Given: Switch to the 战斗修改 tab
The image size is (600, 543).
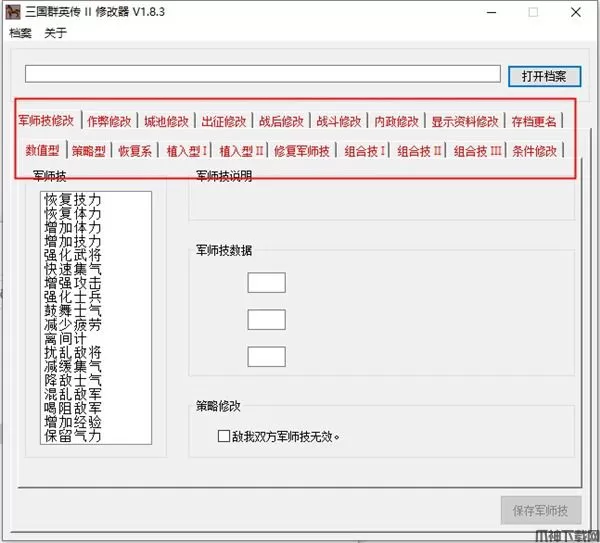Looking at the screenshot, I should [x=339, y=122].
